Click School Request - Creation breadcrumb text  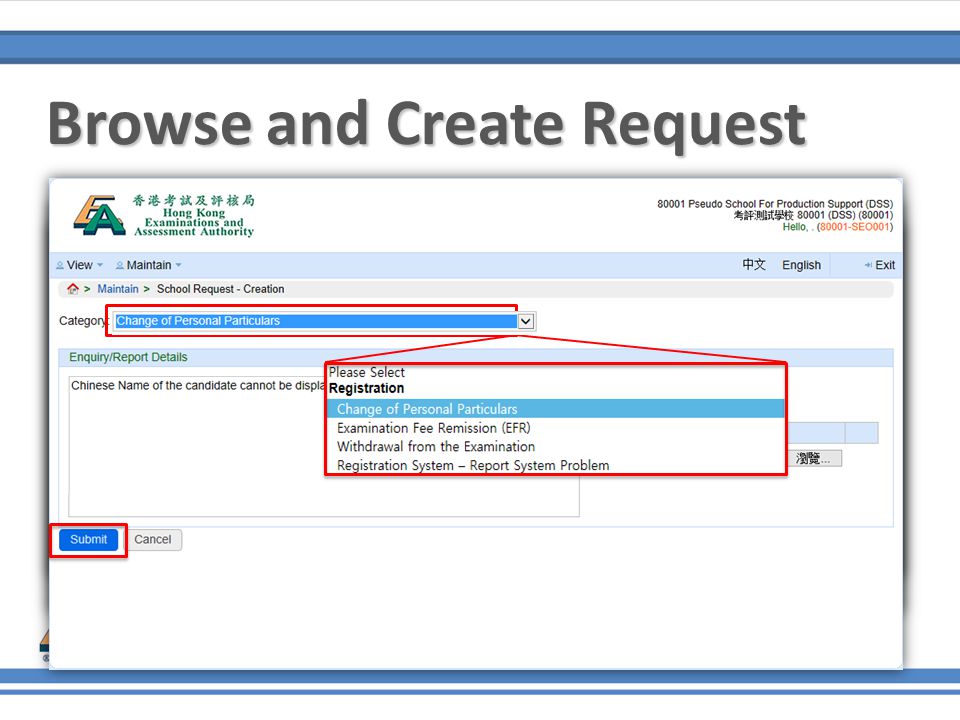(x=220, y=289)
